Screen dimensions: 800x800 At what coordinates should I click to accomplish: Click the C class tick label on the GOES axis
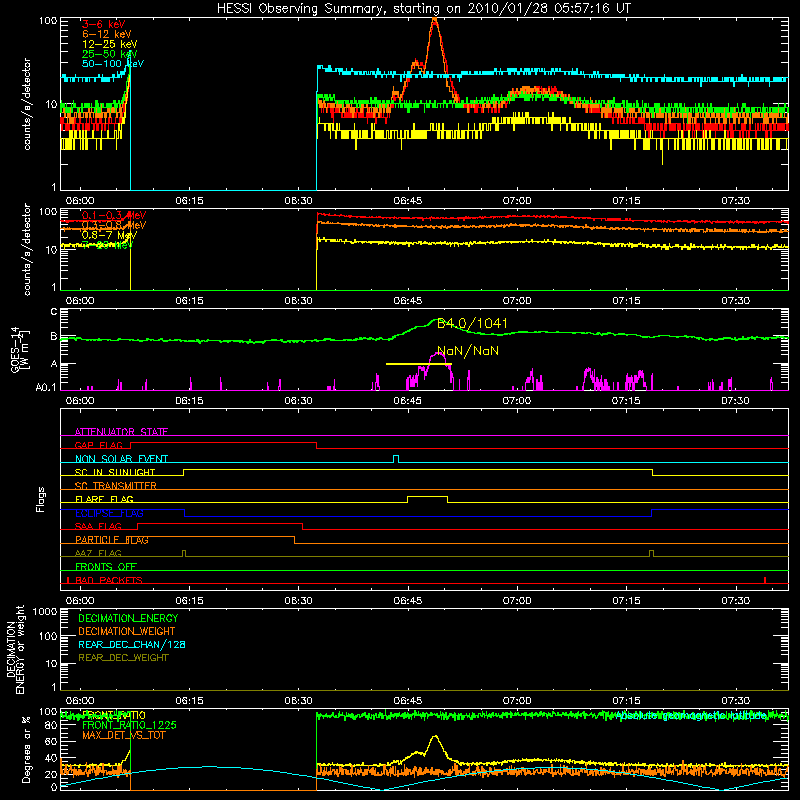pos(54,311)
